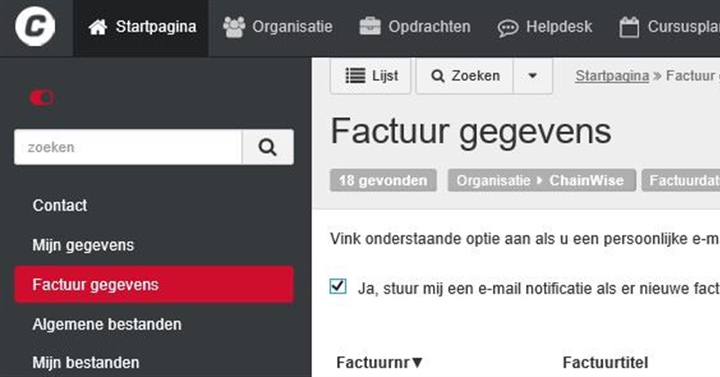Toggle the red sidebar switch
The height and width of the screenshot is (377, 720).
[42, 98]
